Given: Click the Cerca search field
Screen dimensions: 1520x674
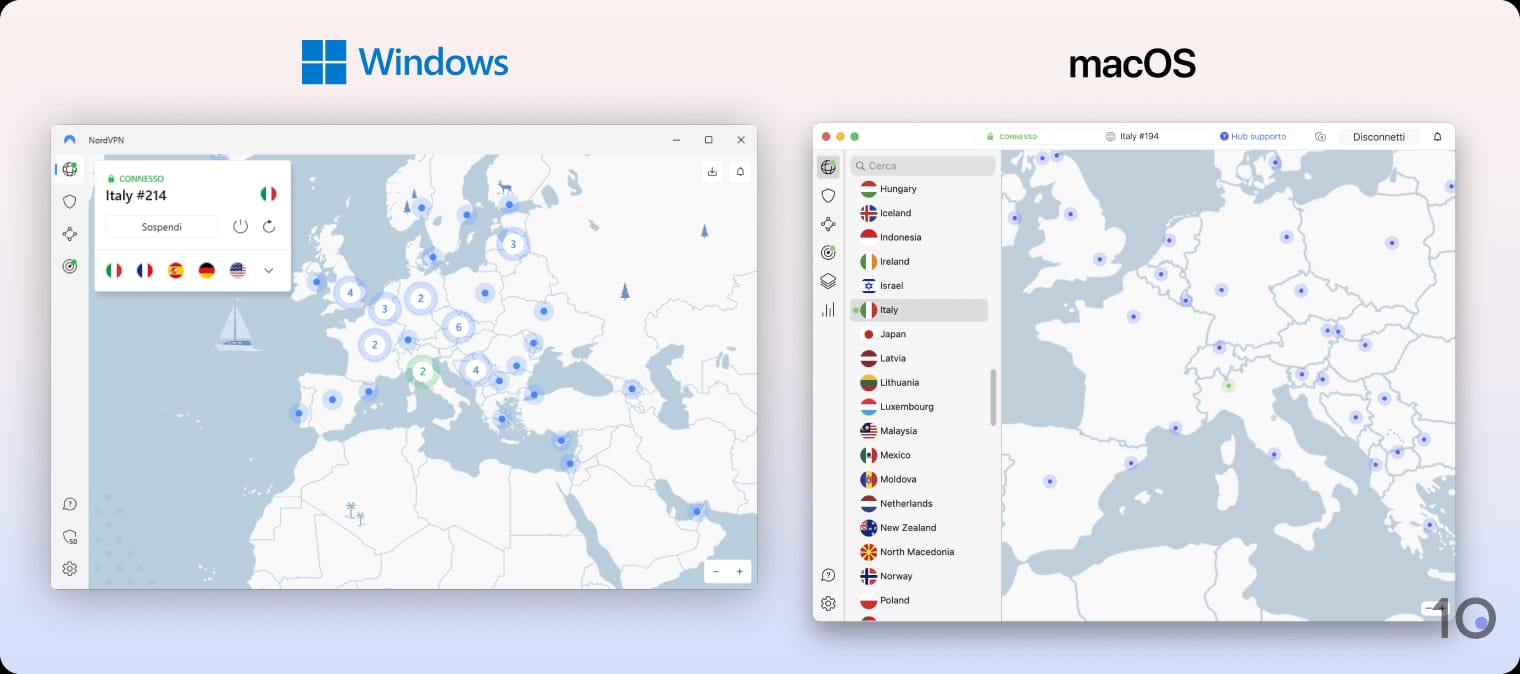Looking at the screenshot, I should 923,166.
